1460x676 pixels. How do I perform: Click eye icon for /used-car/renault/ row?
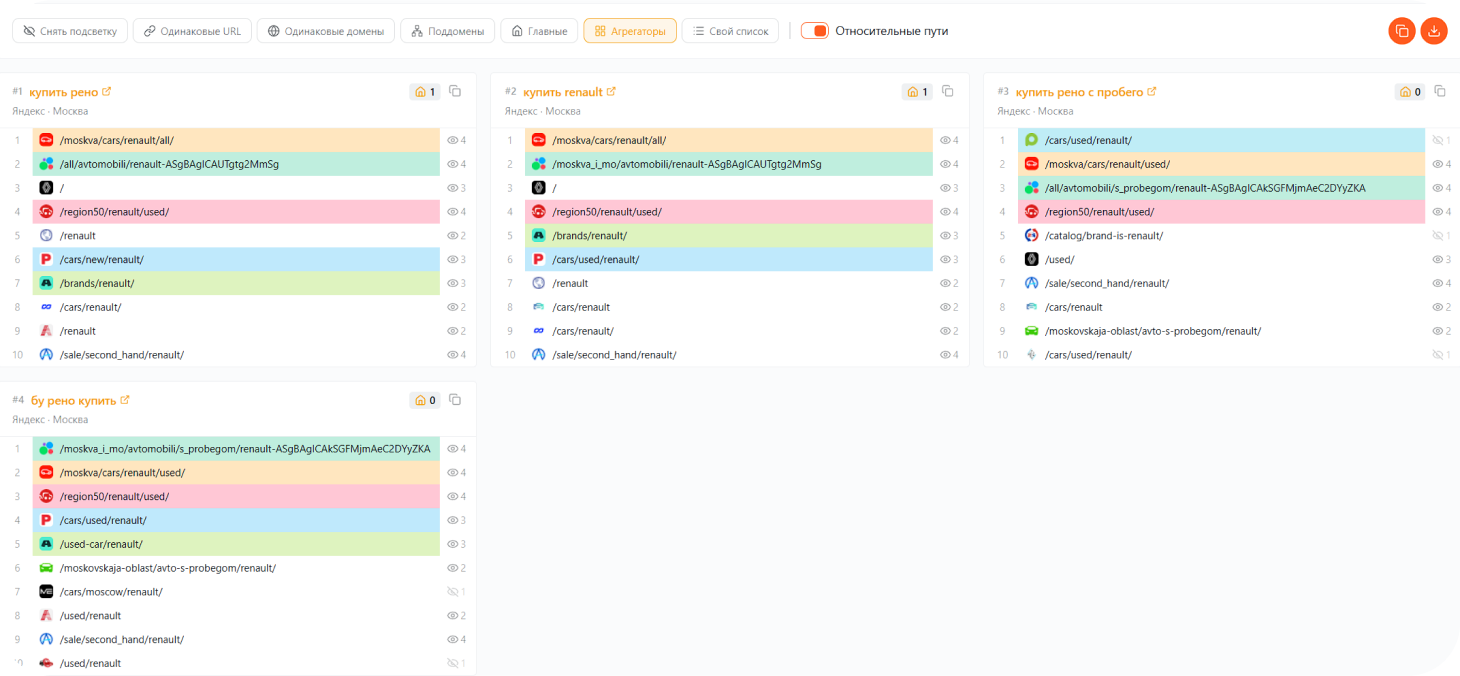tap(452, 544)
